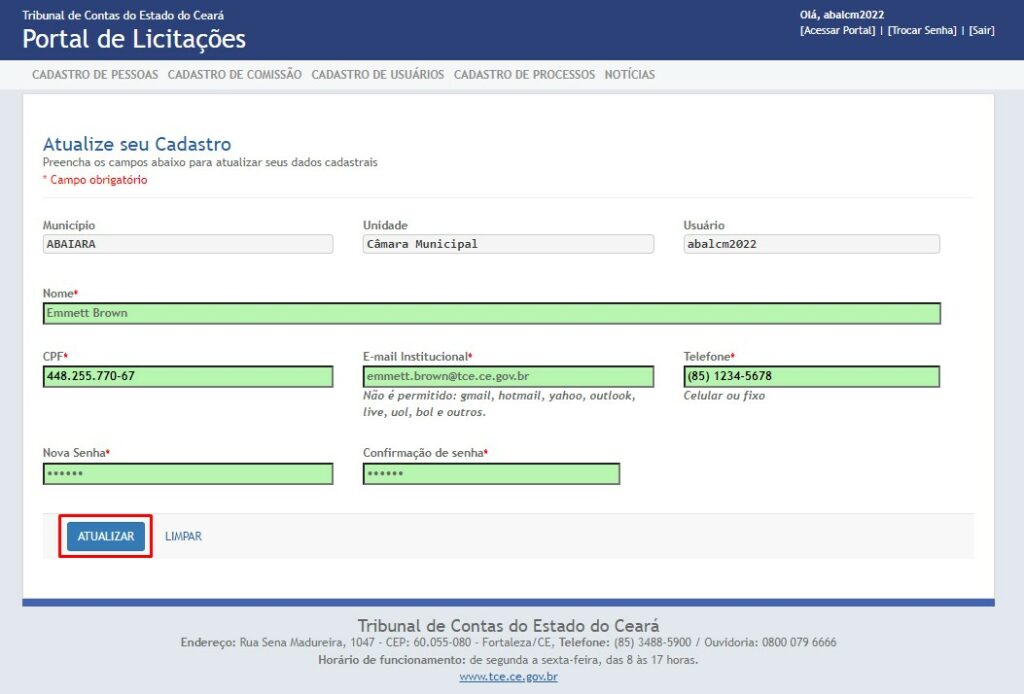The image size is (1024, 694).
Task: Open the www.tce.ce.gov.br footer link
Action: 508,677
